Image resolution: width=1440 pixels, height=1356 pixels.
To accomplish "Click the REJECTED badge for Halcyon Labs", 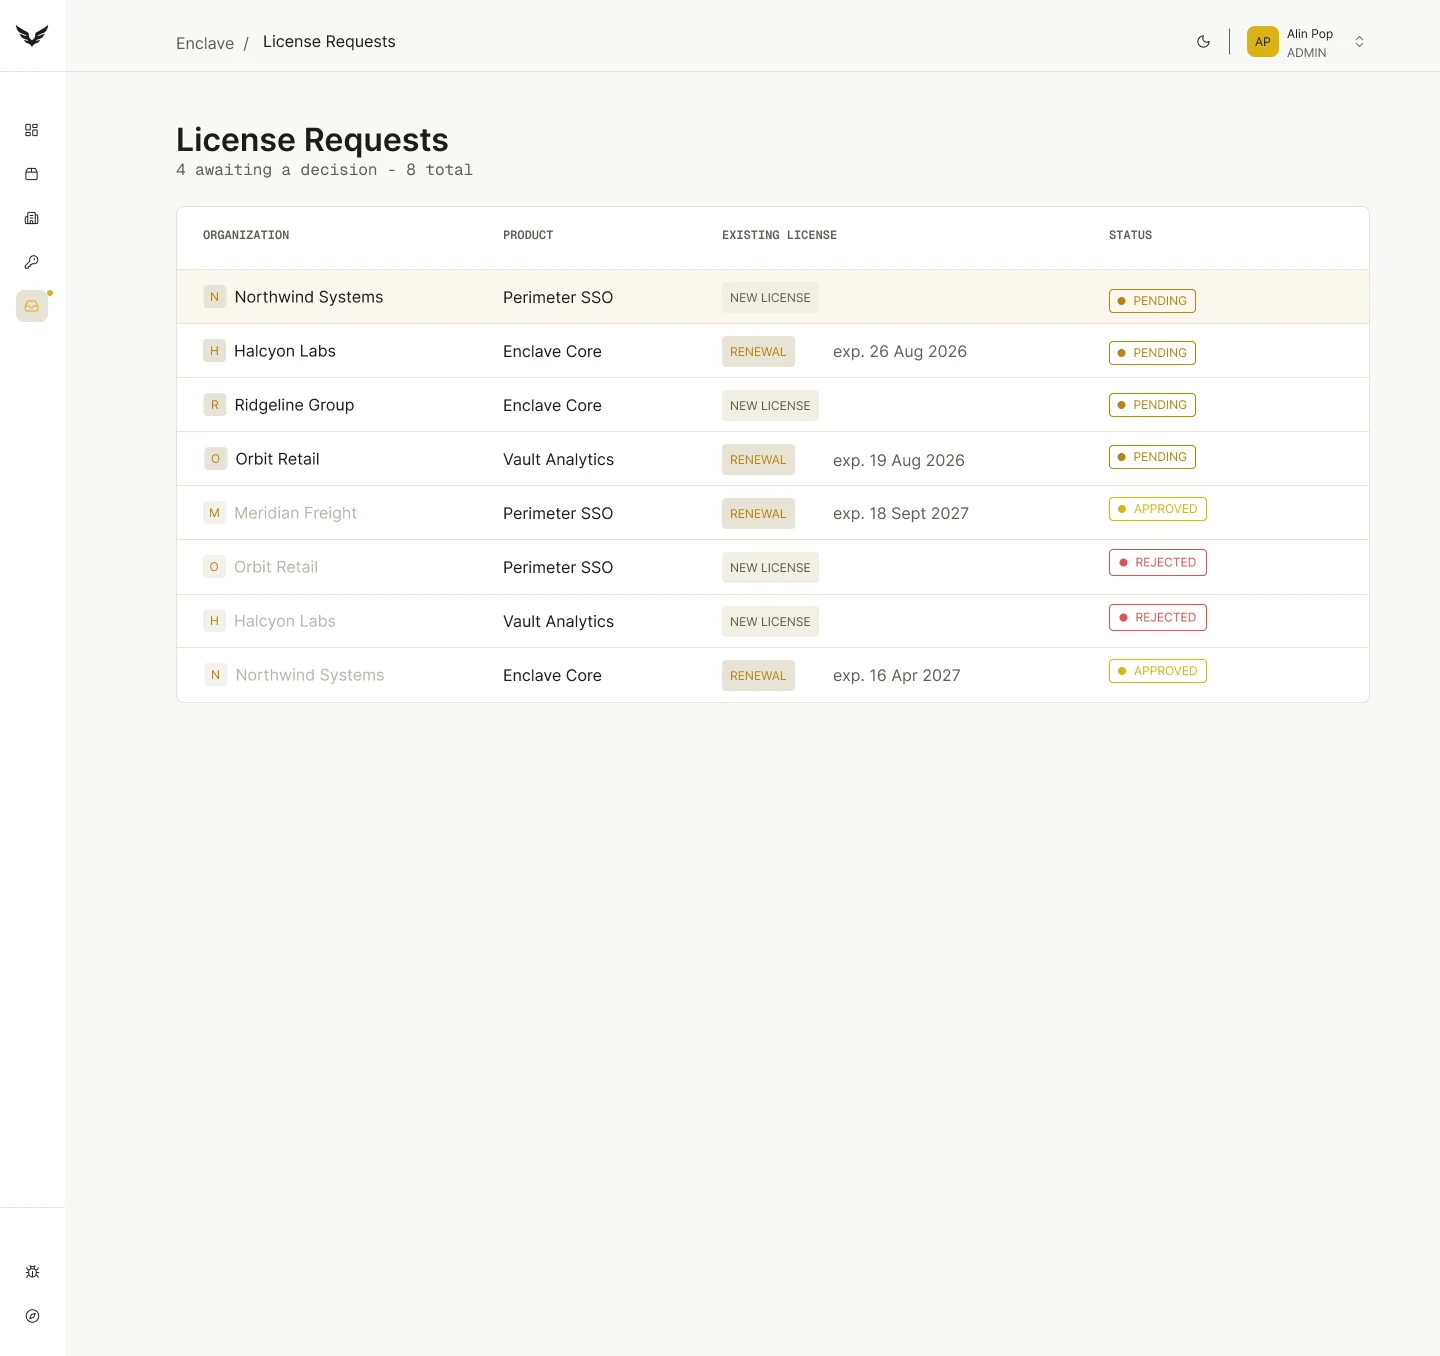I will 1158,618.
